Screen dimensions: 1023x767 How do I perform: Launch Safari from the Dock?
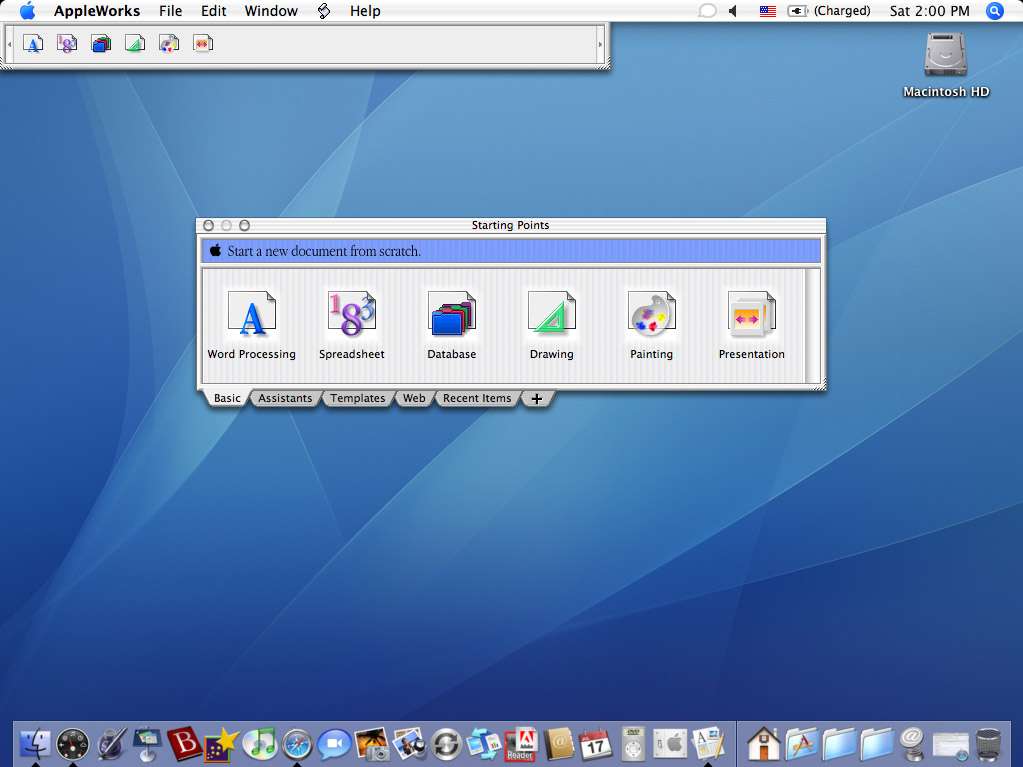[297, 744]
